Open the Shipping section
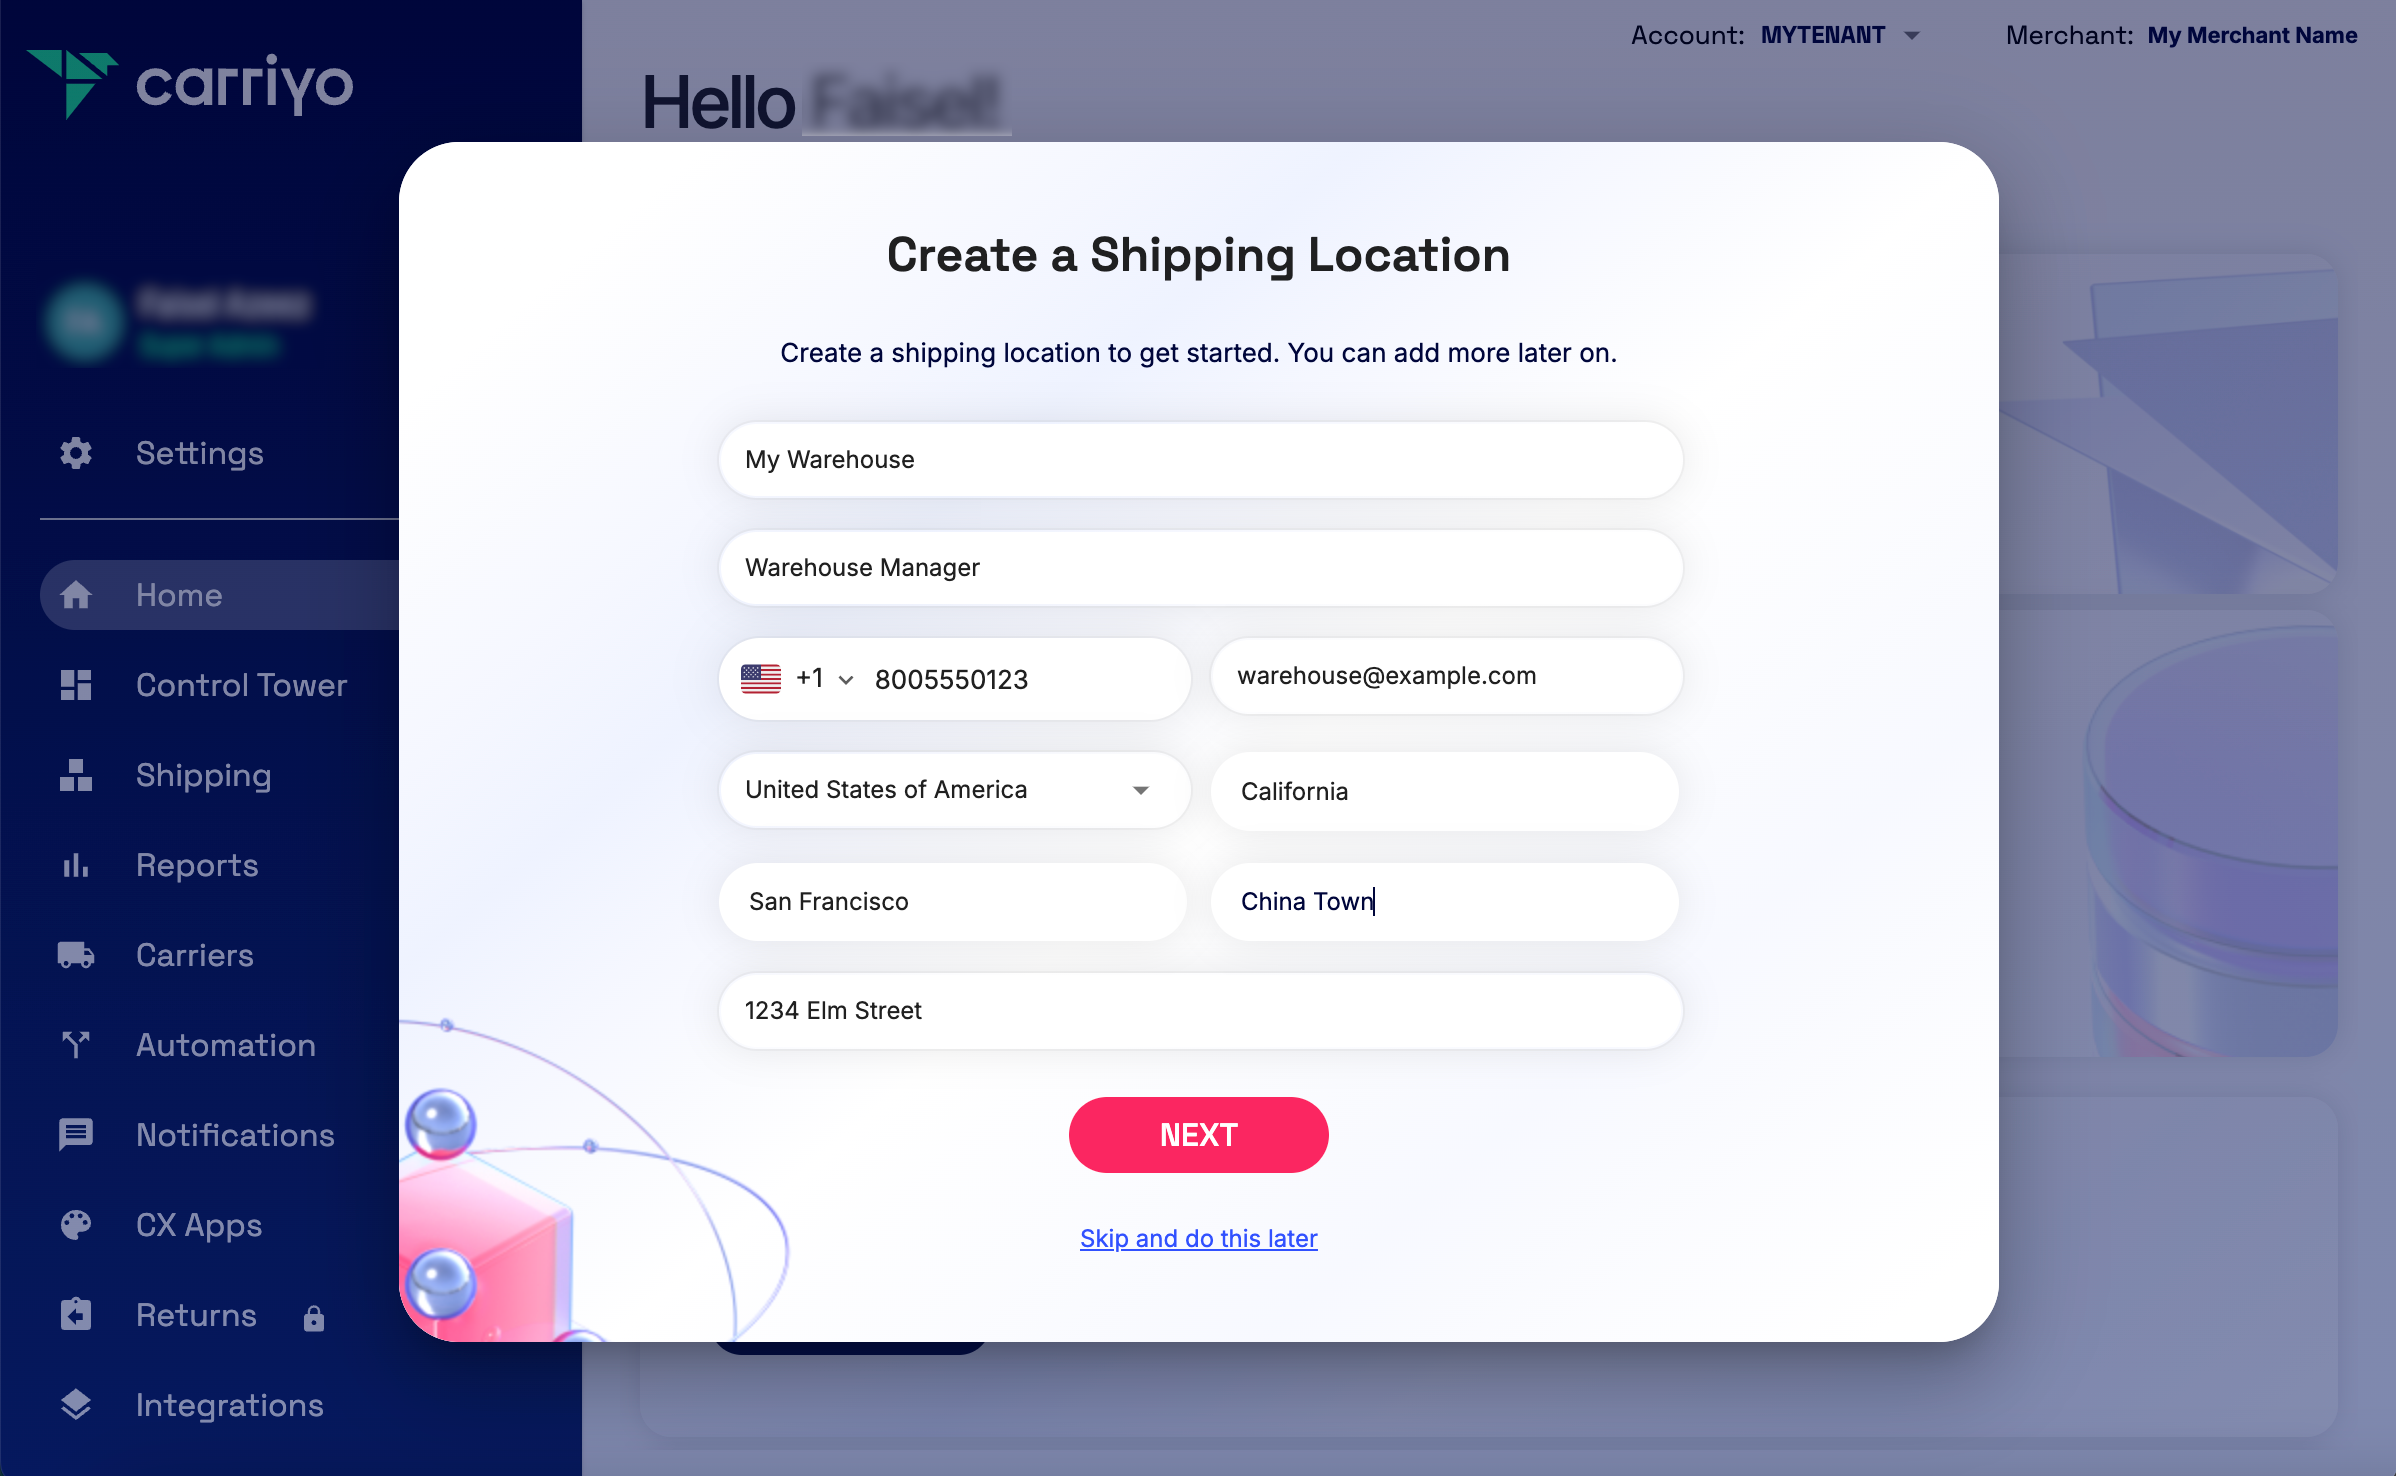The width and height of the screenshot is (2396, 1476). point(204,776)
